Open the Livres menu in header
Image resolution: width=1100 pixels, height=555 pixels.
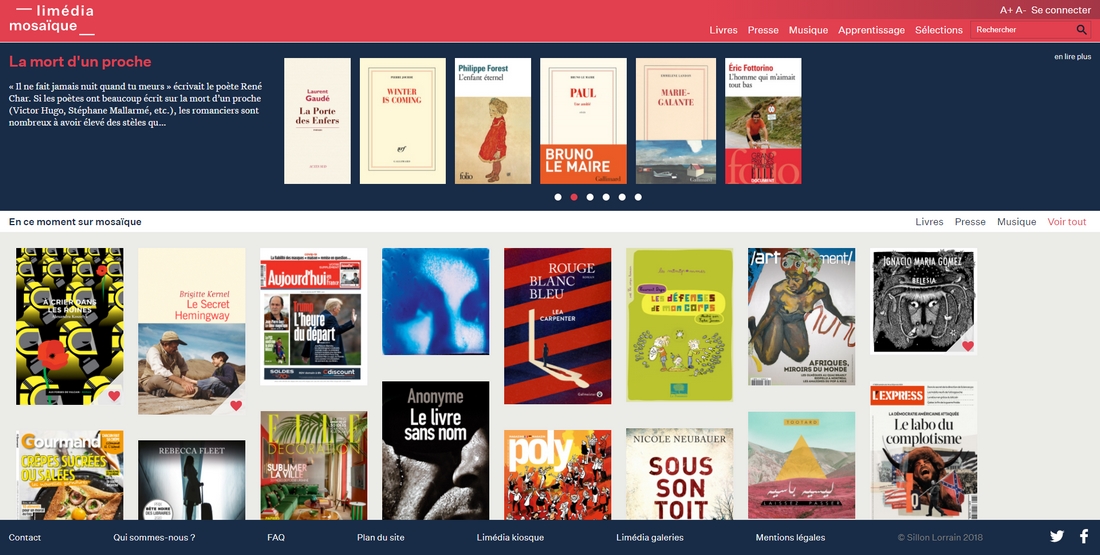click(x=723, y=30)
